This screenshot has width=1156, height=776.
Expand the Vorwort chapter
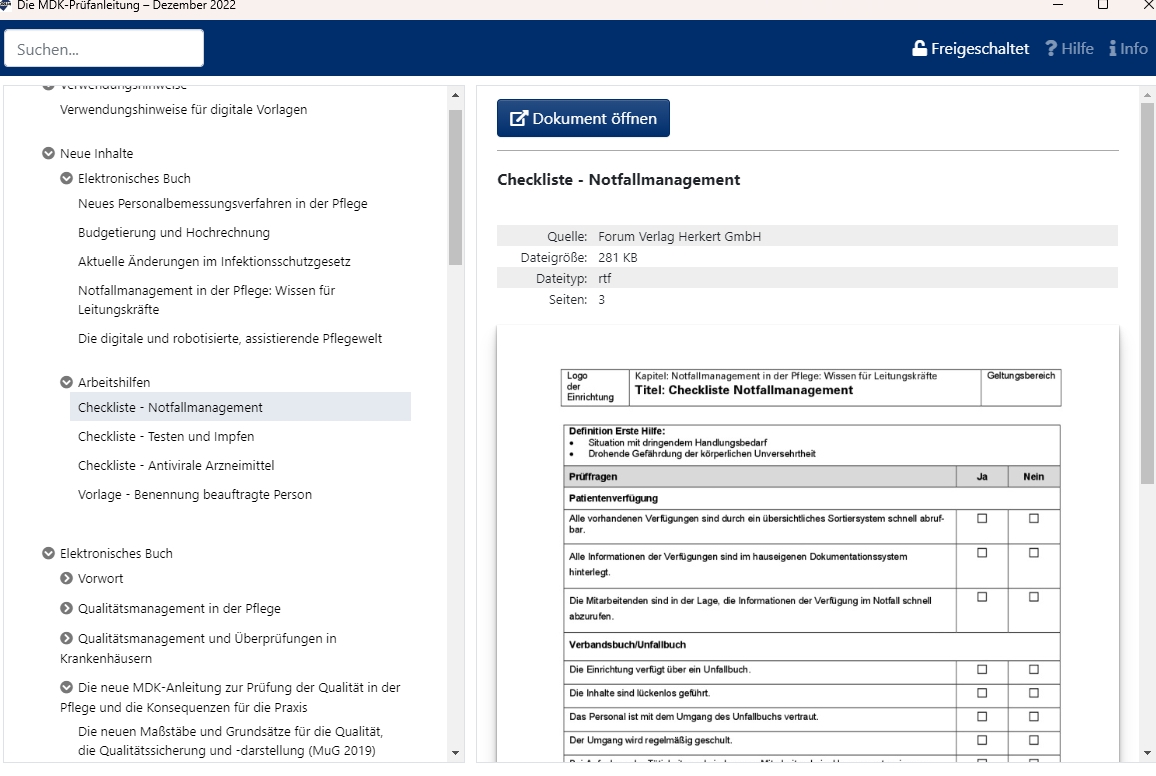67,578
